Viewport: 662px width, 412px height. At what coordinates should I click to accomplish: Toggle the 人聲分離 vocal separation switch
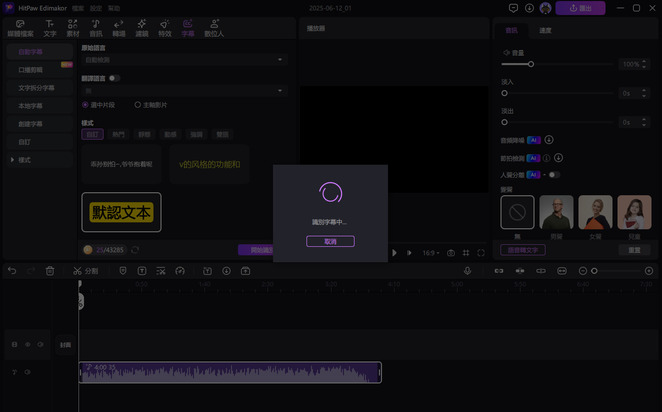[554, 175]
